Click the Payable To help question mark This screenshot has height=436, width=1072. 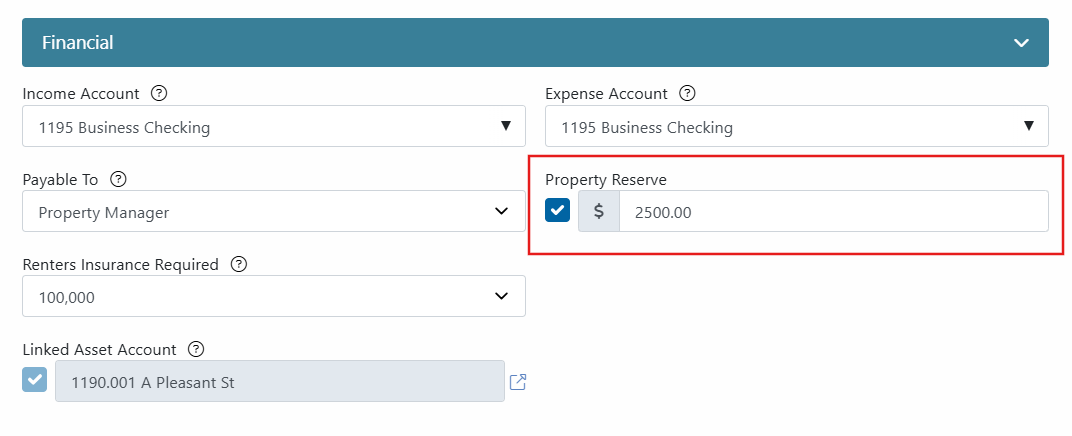point(118,179)
